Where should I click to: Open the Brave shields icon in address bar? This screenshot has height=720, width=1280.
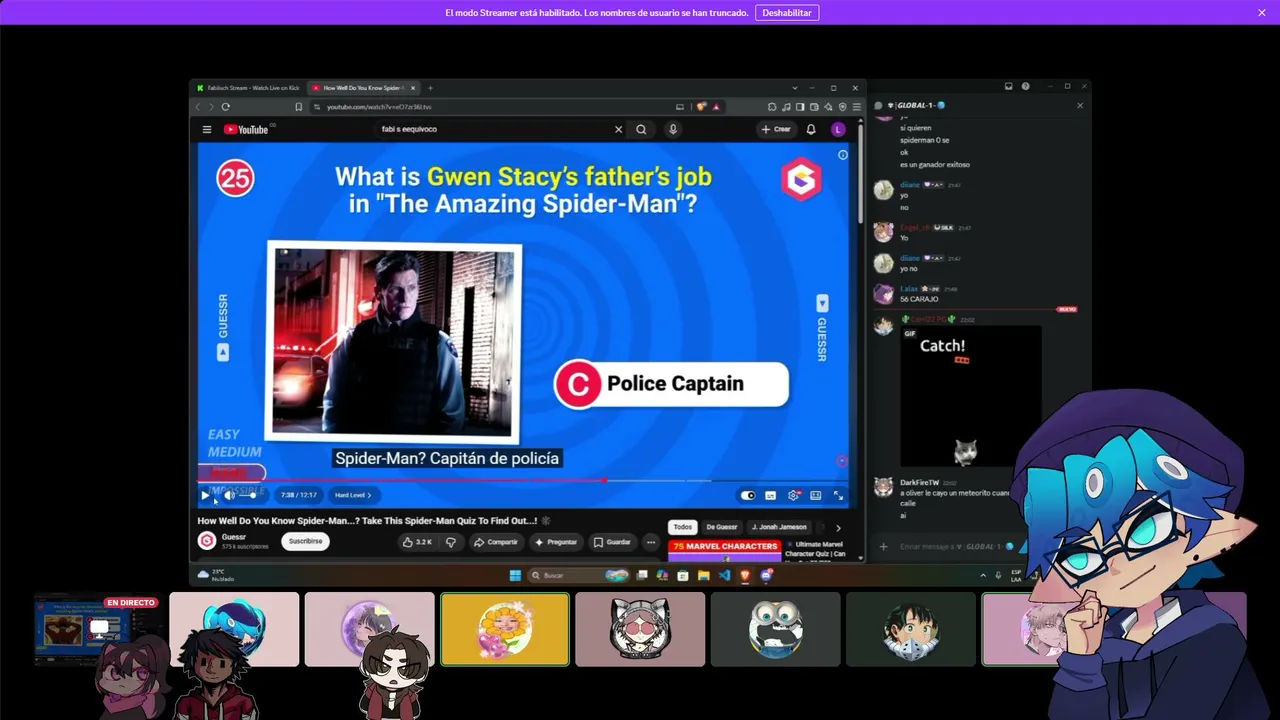click(701, 107)
